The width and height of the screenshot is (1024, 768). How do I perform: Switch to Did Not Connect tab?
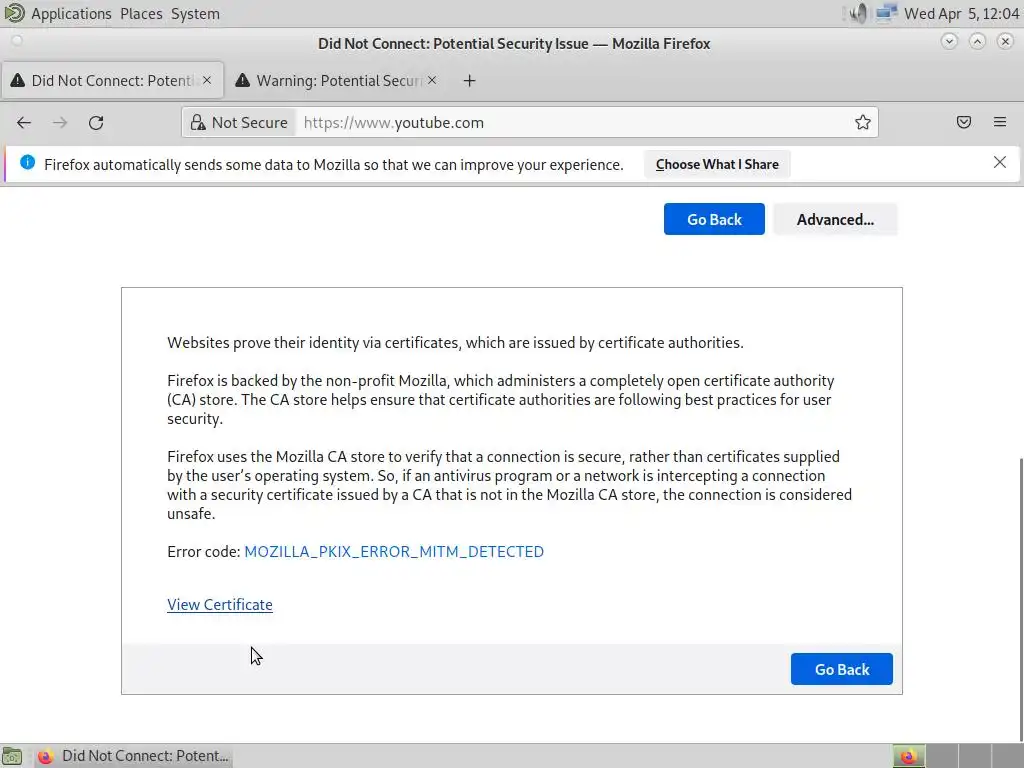point(112,80)
